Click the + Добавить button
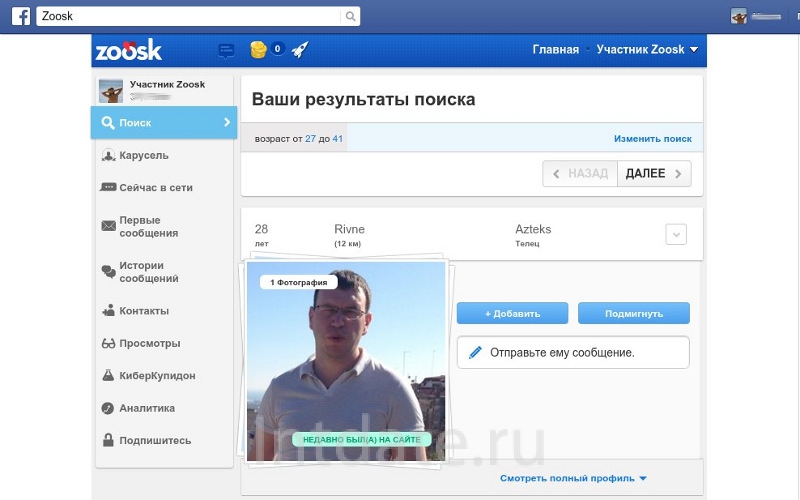 coord(512,313)
